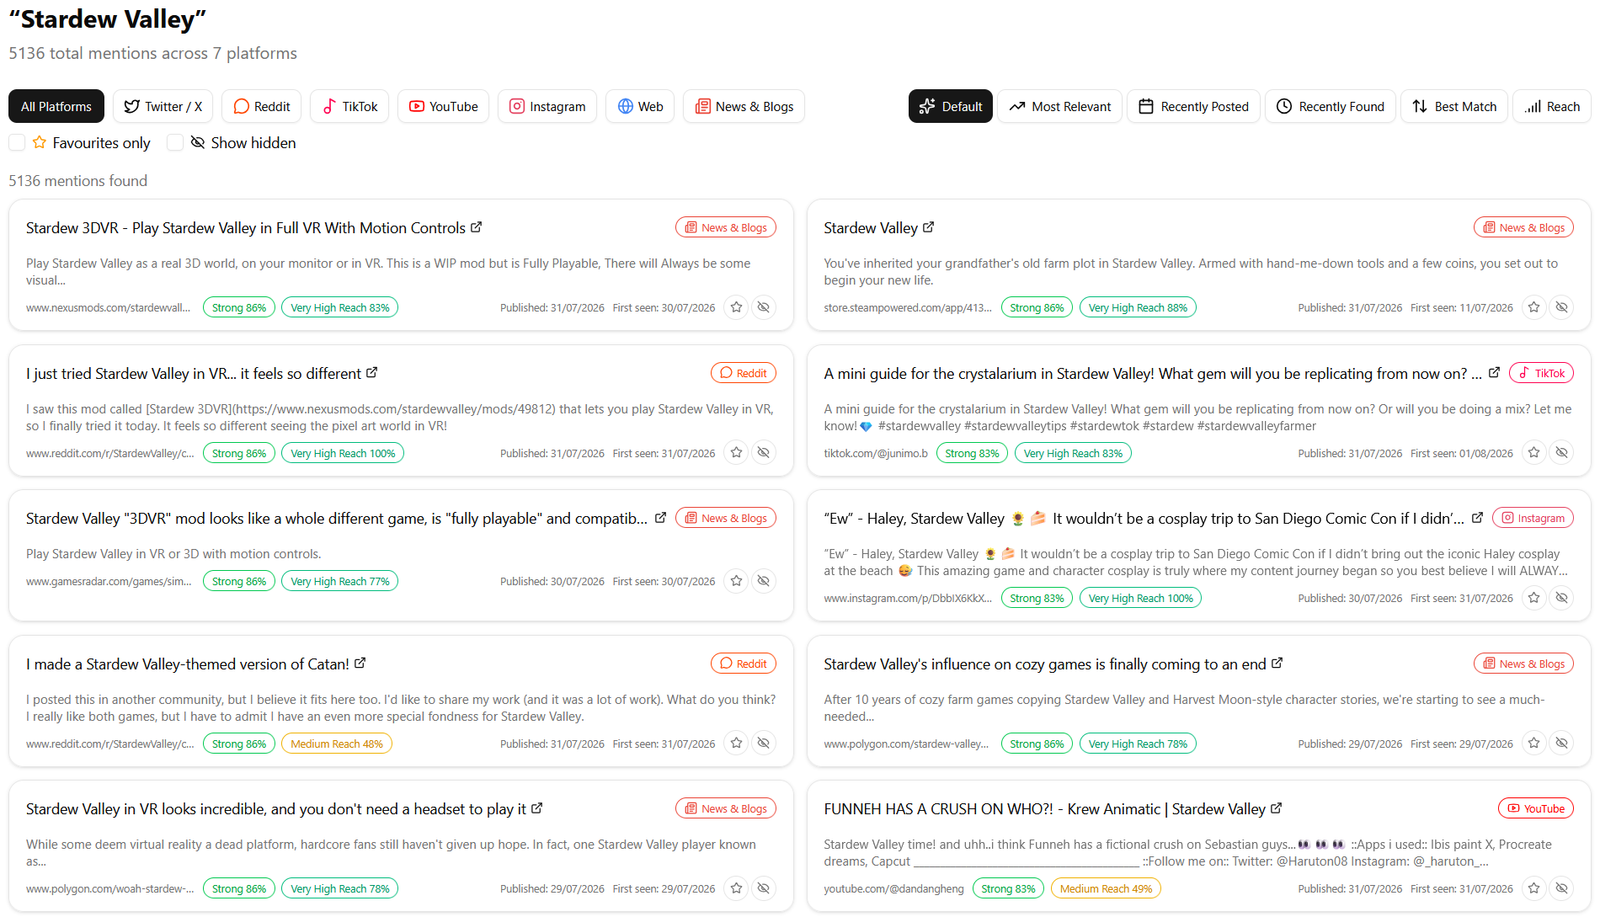Click 'Strong 83%' on crystalarium guide card
This screenshot has height=922, width=1600.
point(972,453)
